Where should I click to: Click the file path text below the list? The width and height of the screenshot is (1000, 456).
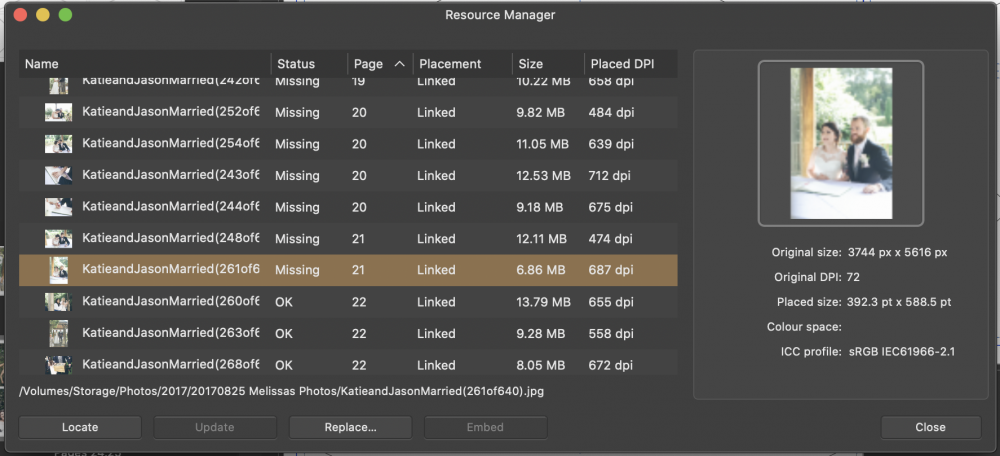click(281, 391)
